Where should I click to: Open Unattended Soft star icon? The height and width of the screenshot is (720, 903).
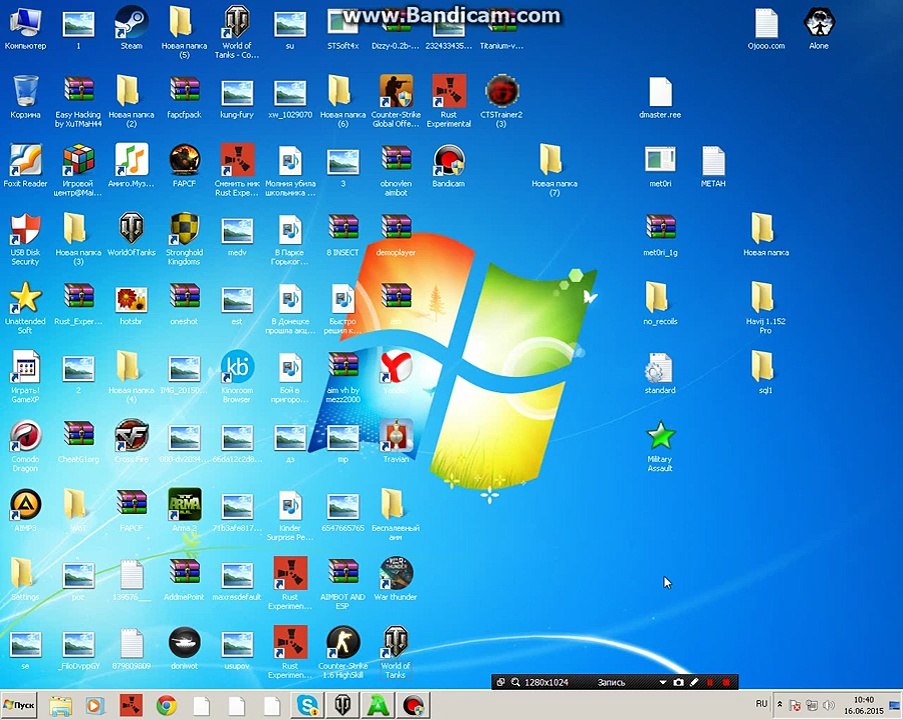[25, 308]
